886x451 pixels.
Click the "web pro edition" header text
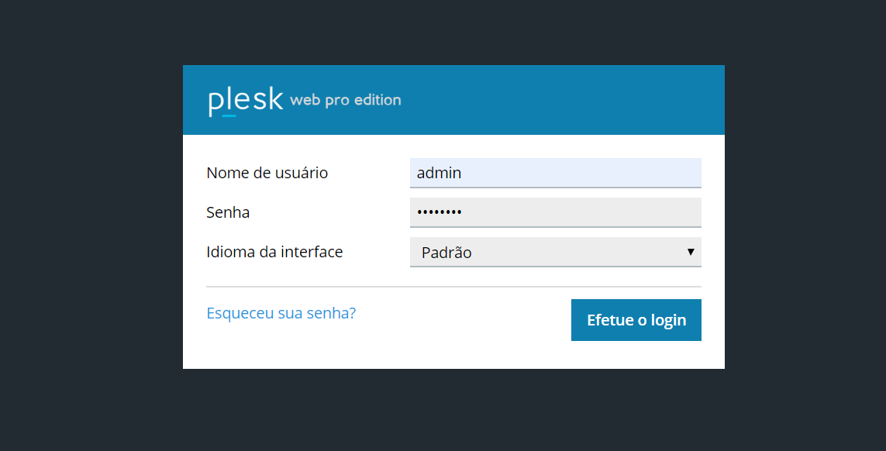(345, 100)
